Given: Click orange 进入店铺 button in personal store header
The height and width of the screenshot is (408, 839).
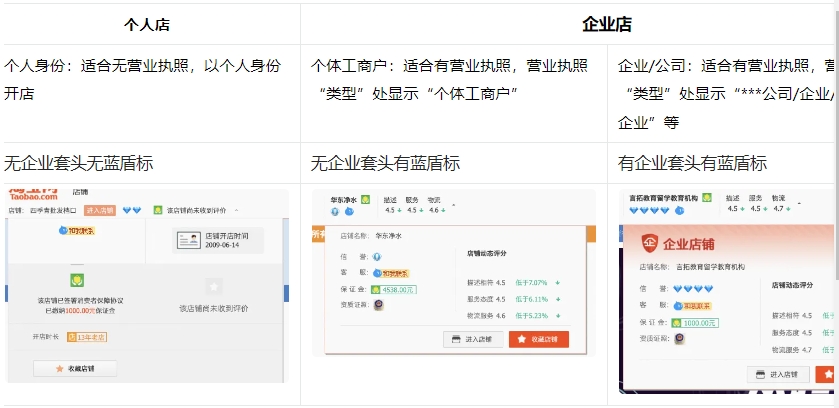Looking at the screenshot, I should click(100, 211).
